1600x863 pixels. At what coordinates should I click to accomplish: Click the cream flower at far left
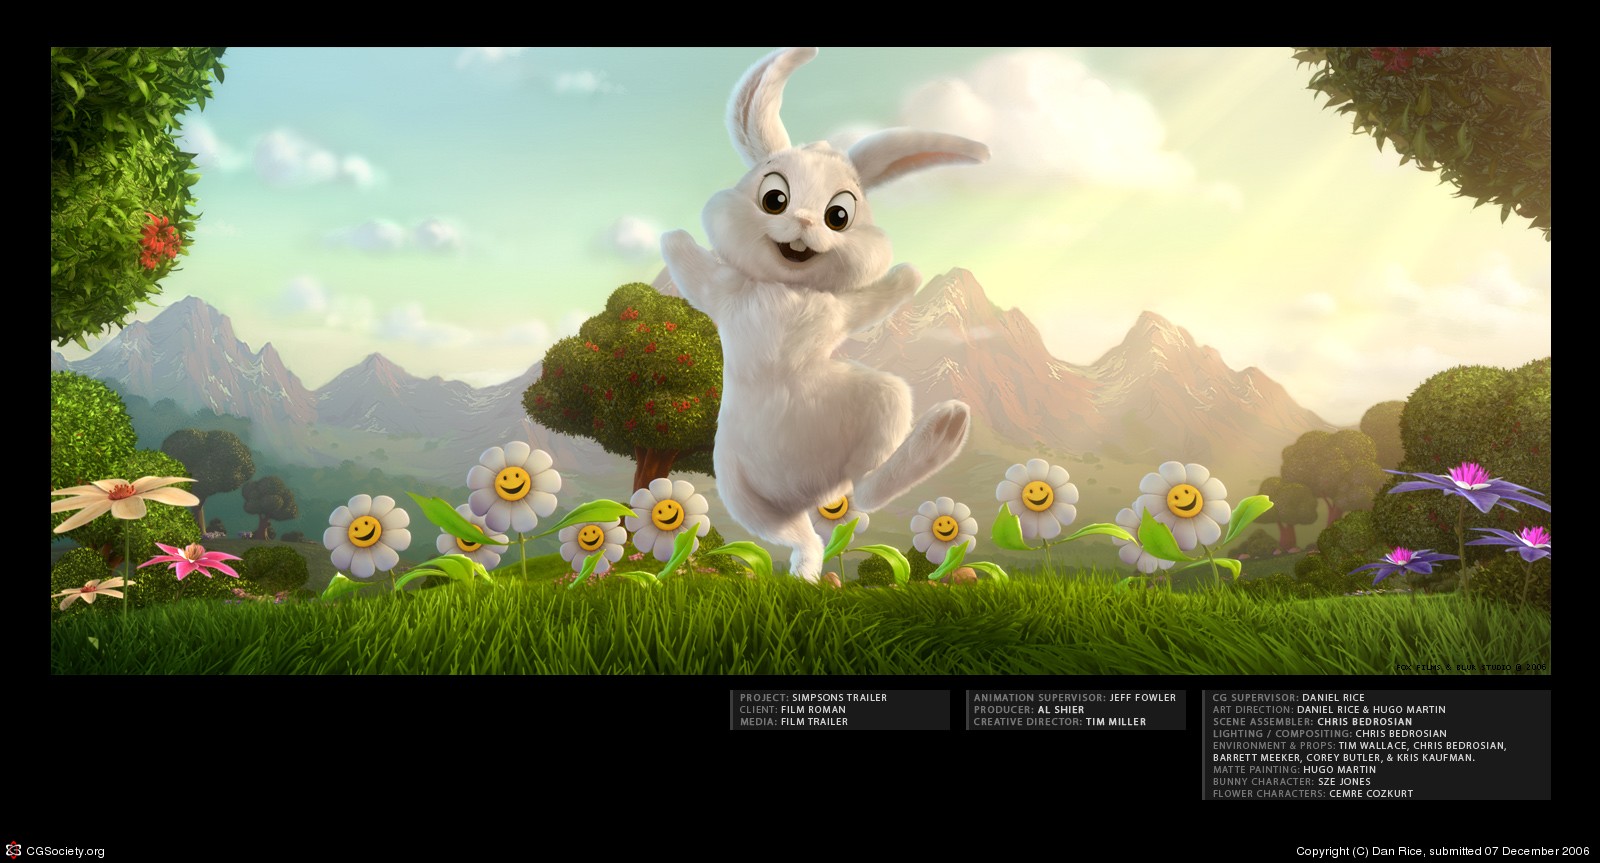point(124,496)
